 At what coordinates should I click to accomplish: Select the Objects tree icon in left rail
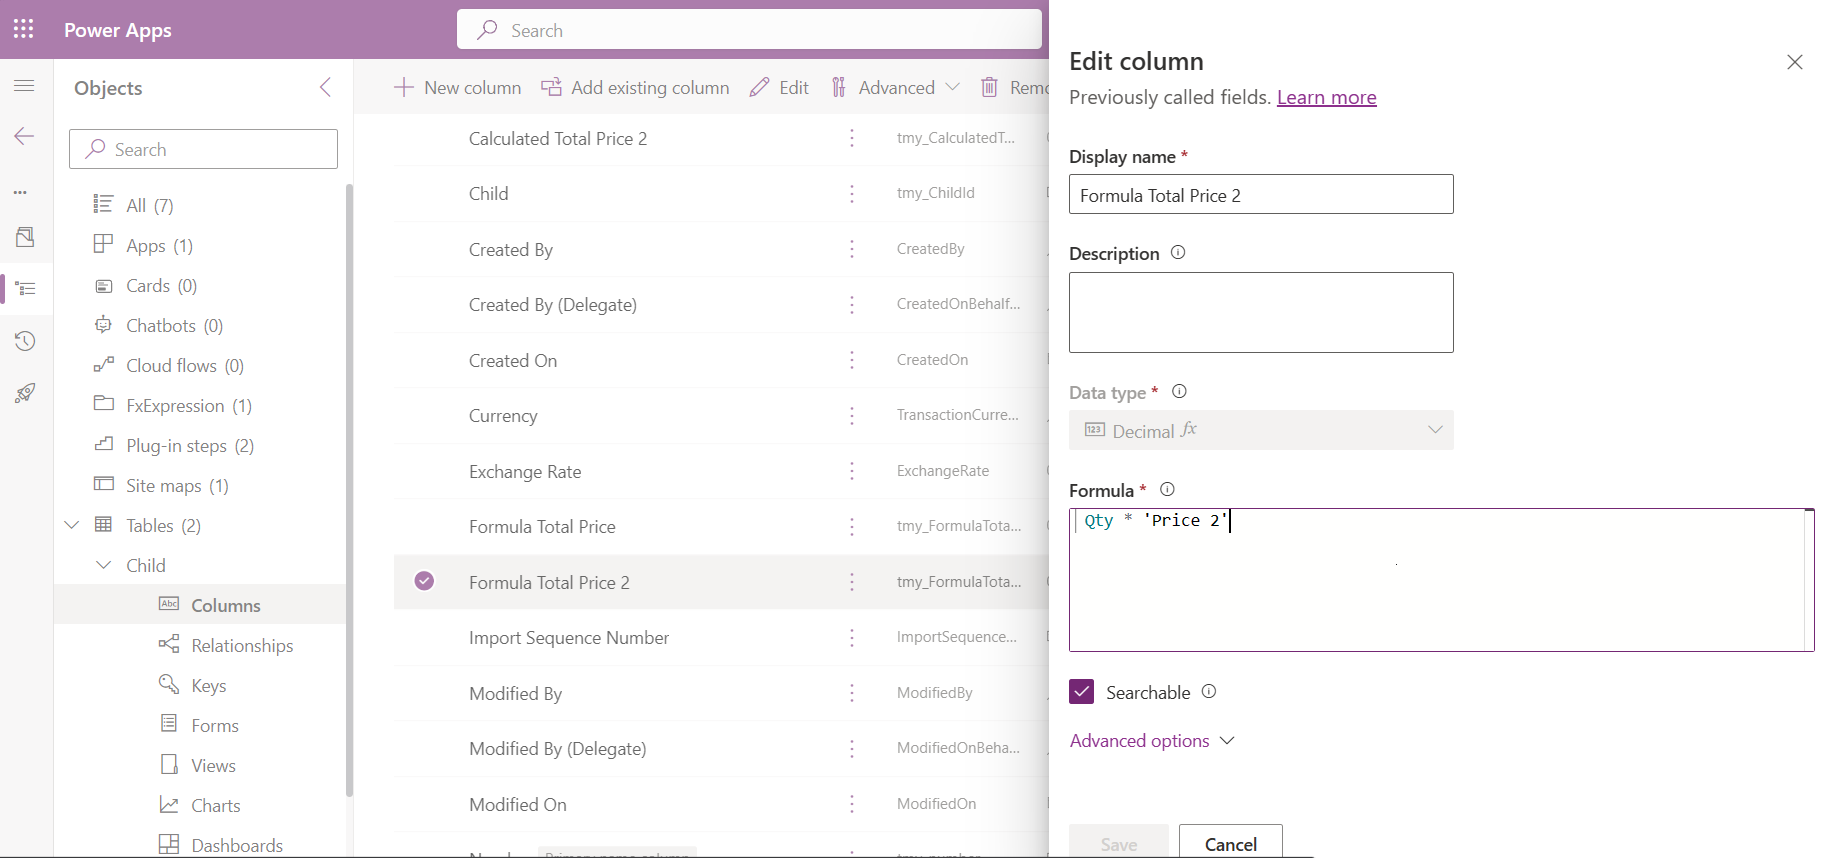tap(25, 289)
